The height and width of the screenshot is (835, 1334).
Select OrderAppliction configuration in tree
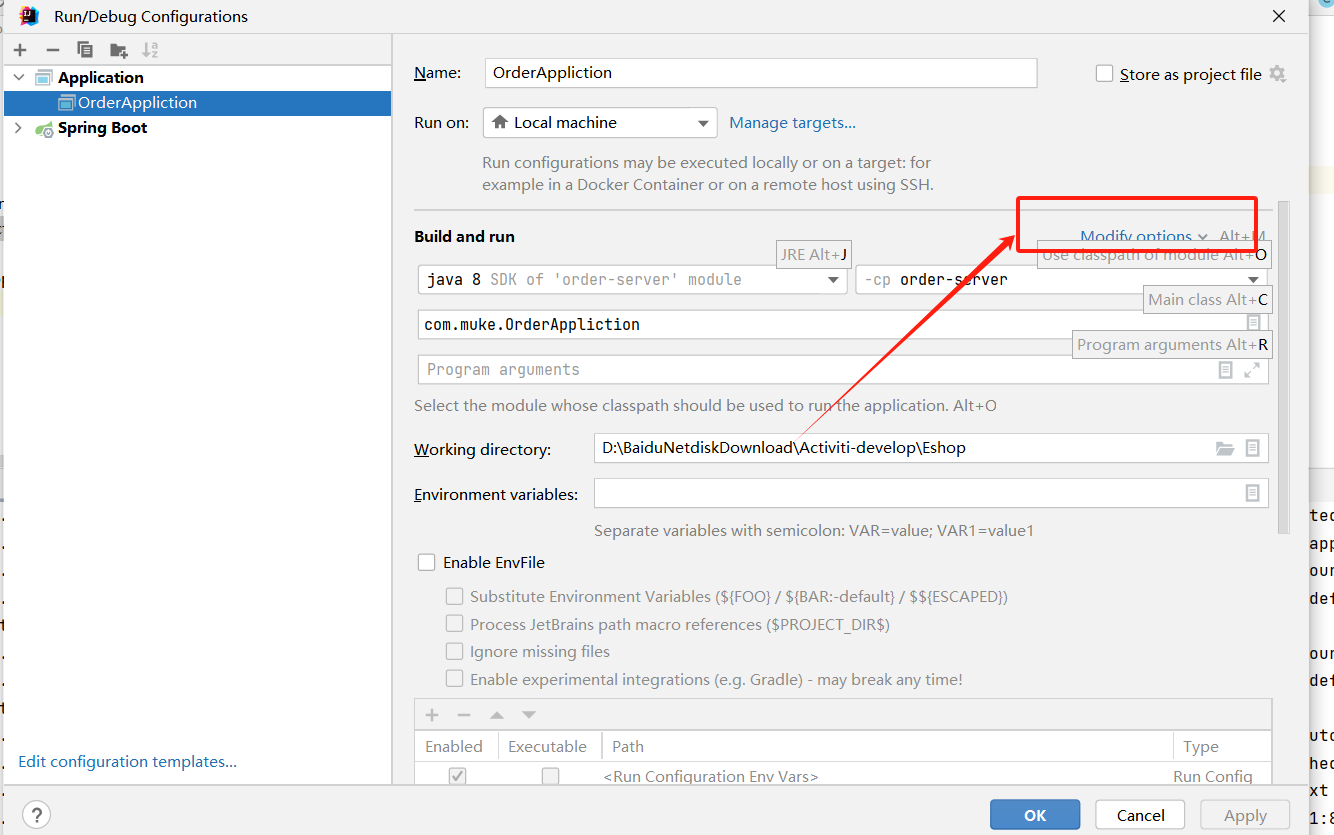[x=197, y=102]
